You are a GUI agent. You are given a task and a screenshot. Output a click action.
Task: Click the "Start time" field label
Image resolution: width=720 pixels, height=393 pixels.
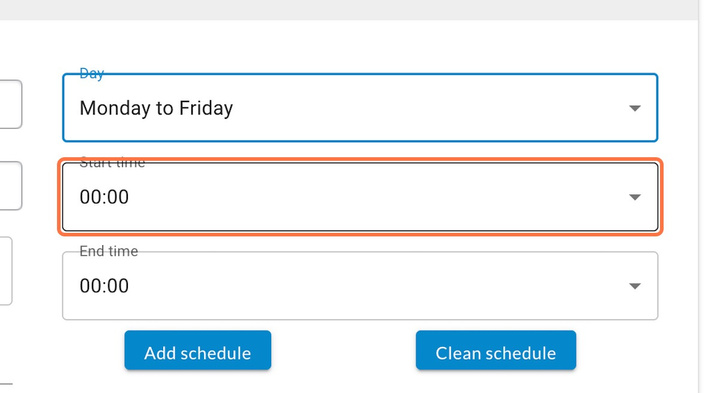[x=112, y=163]
